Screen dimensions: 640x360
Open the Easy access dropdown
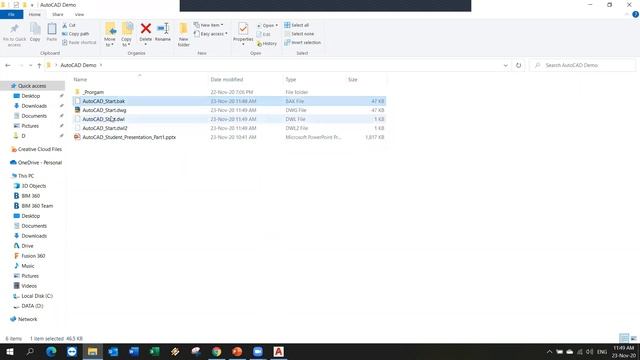pos(211,34)
